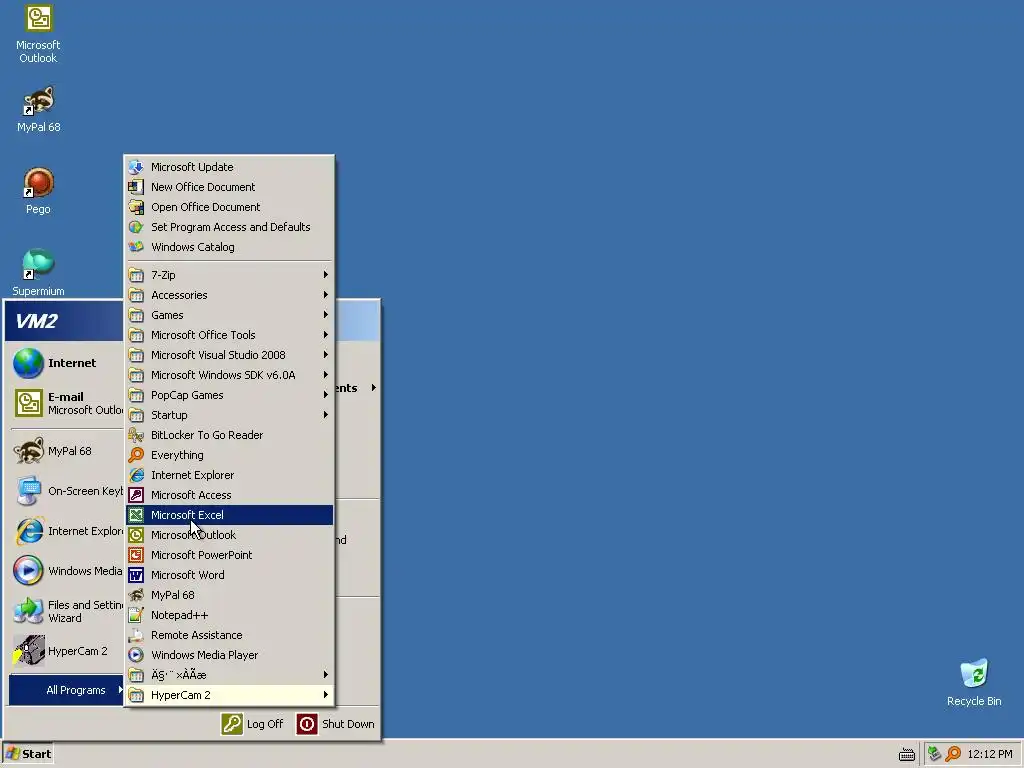Click the Microsoft Access icon
Image resolution: width=1024 pixels, height=768 pixels.
coord(136,495)
